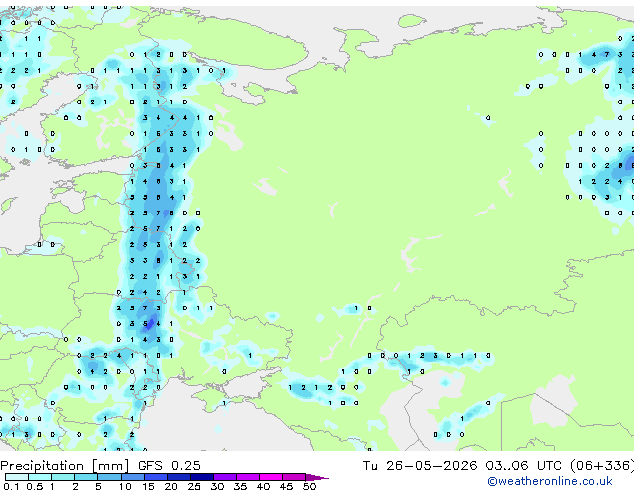Click the 45–50 mm legend swatch

click(294, 477)
